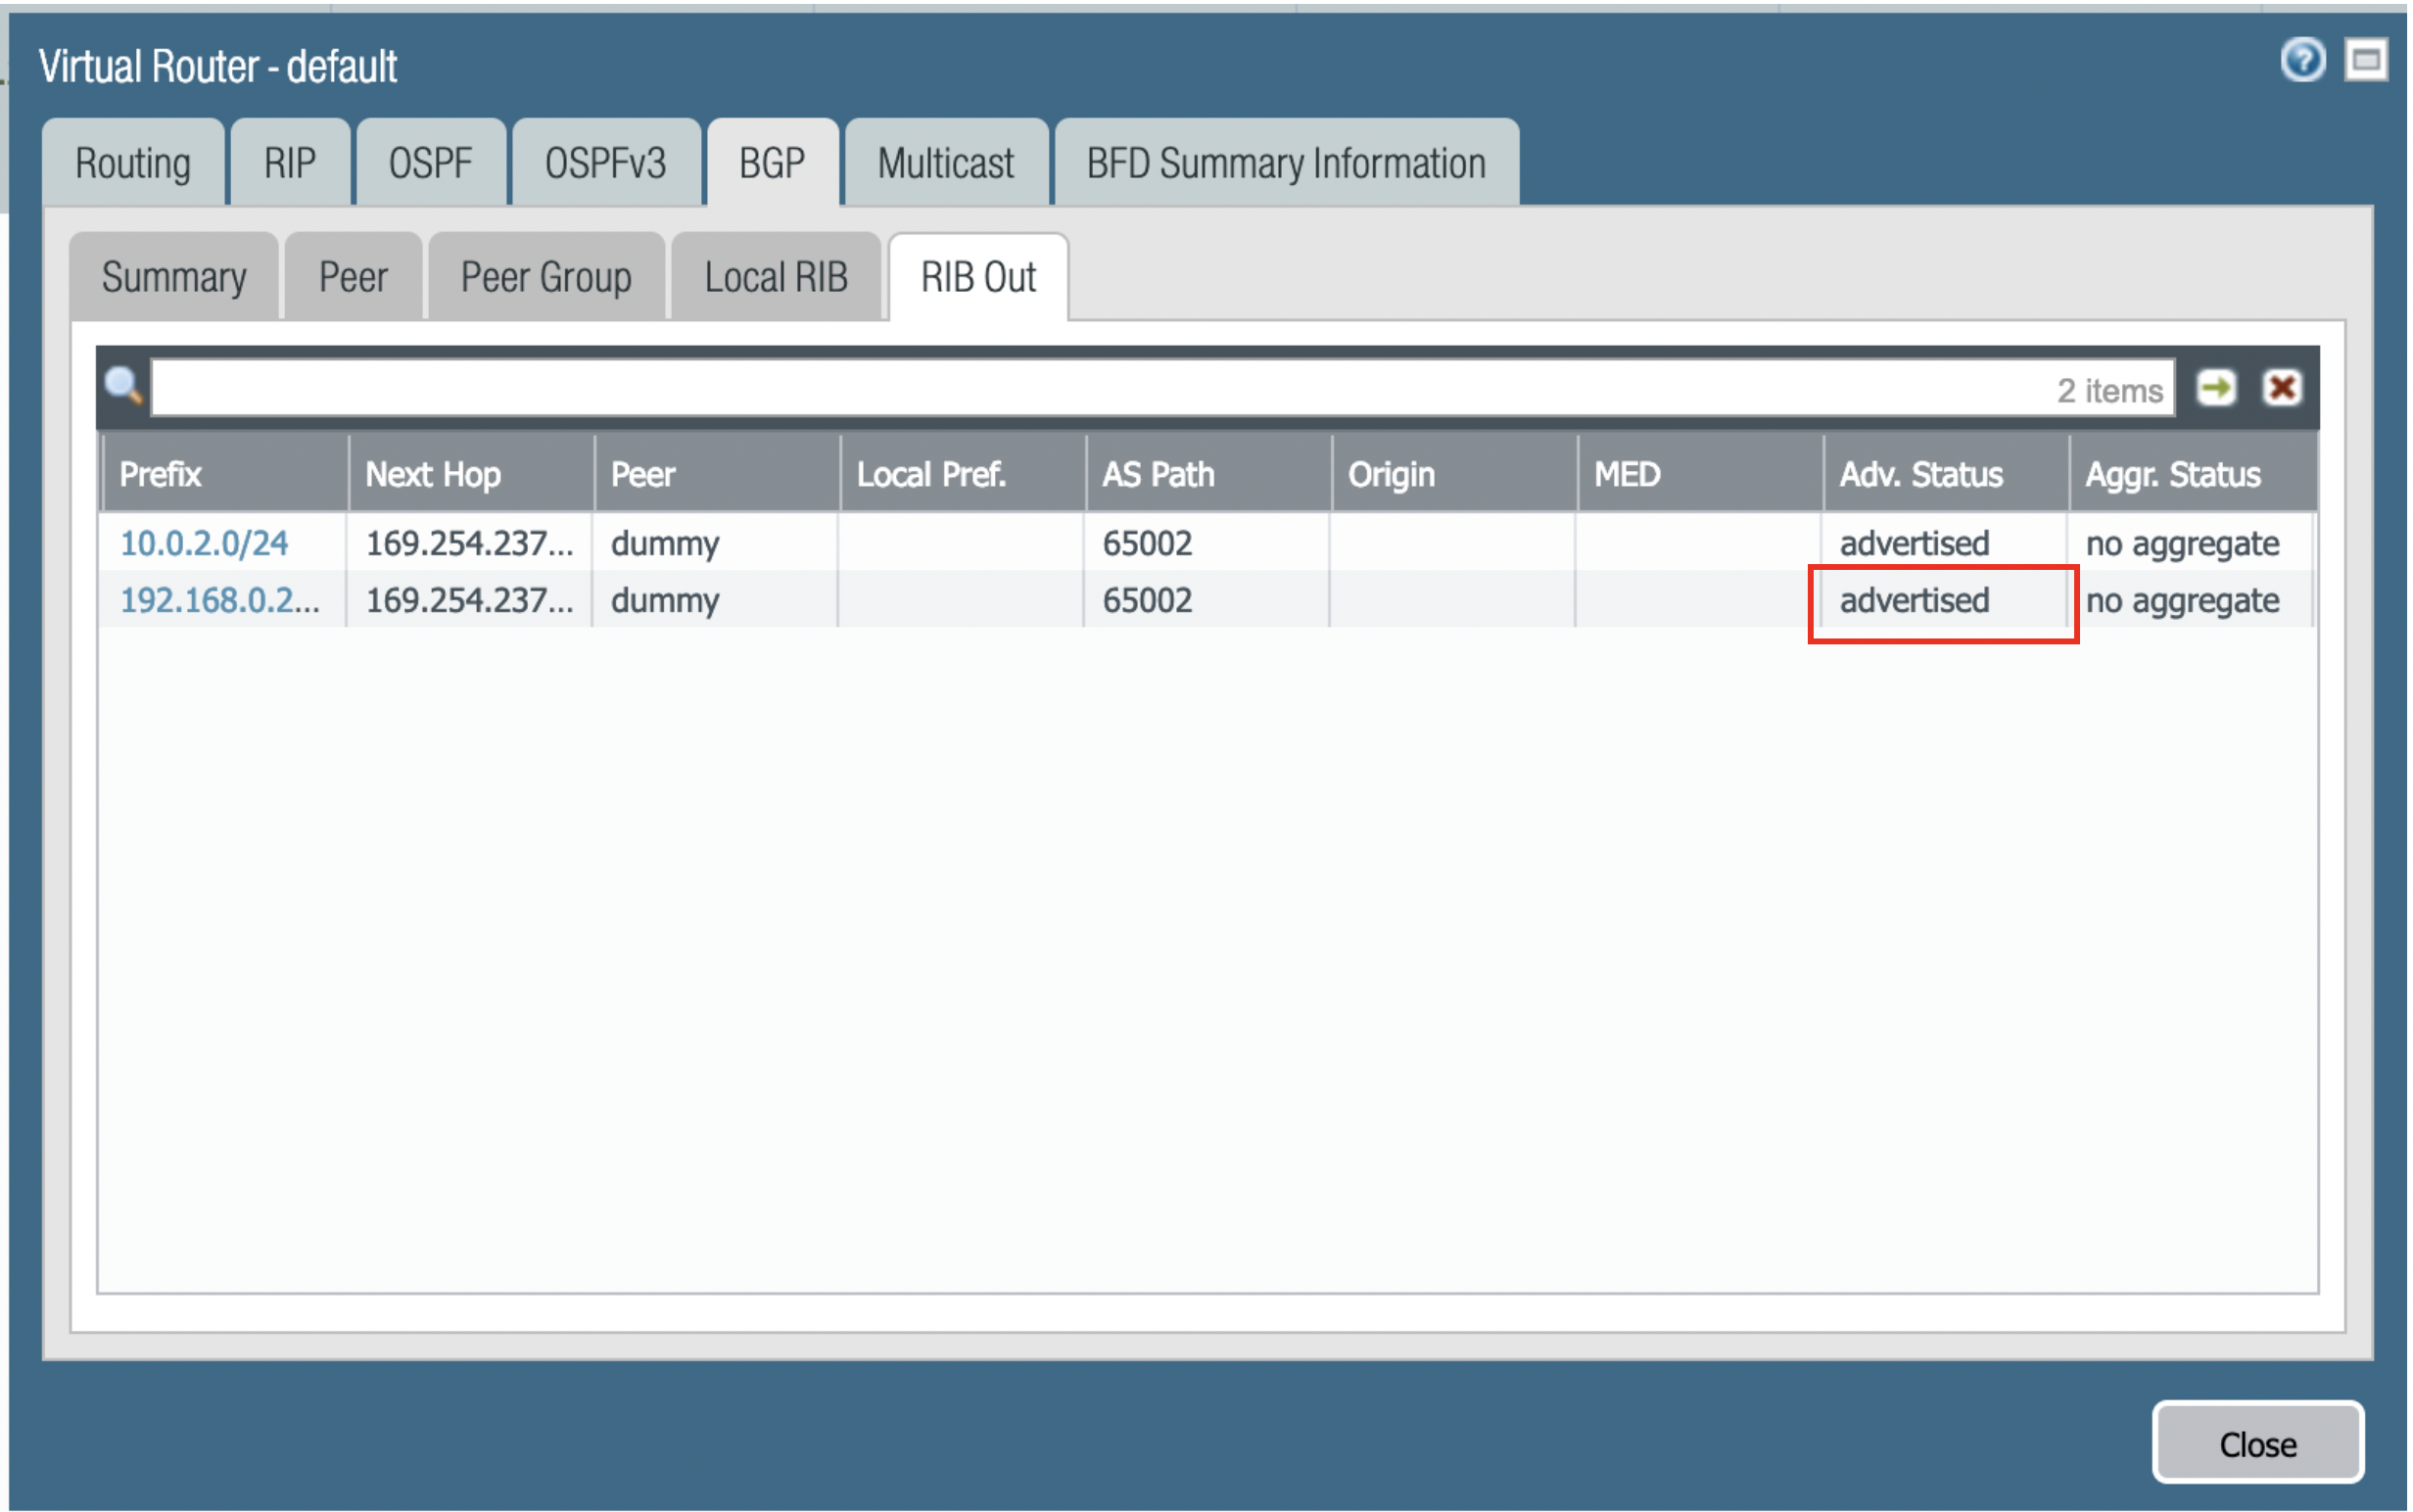The height and width of the screenshot is (1512, 2413).
Task: Show the BGP Summary sub-tab
Action: 174,277
